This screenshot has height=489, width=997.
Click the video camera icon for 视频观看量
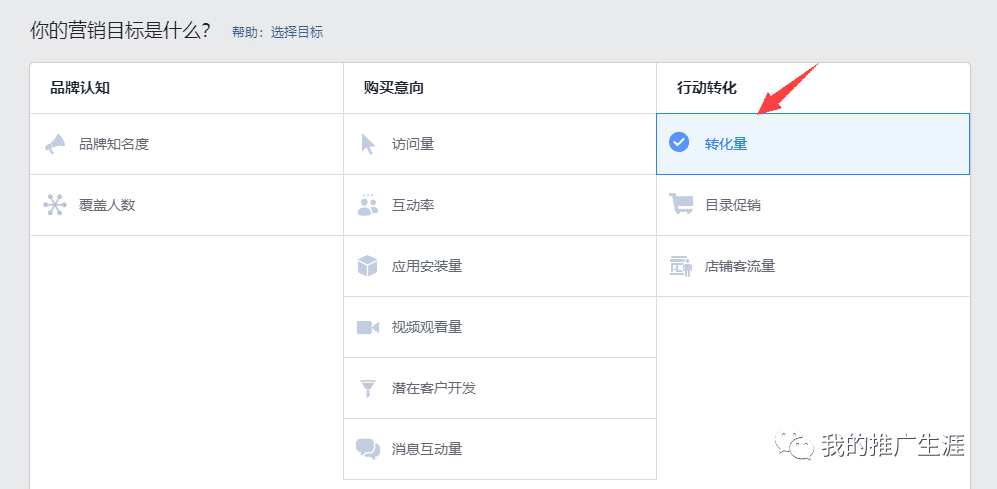point(368,327)
